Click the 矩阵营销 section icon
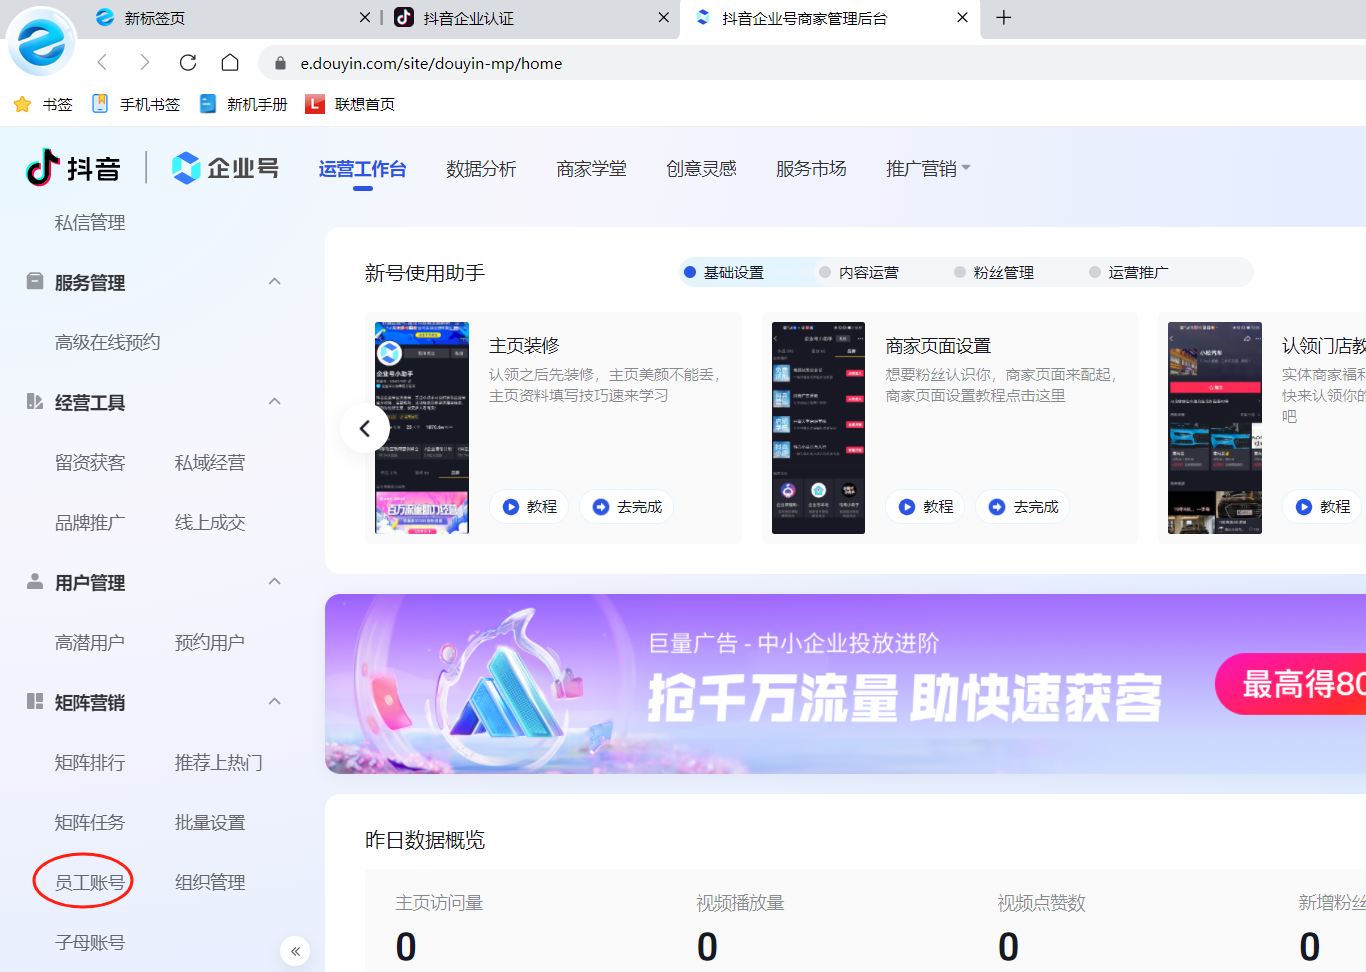The image size is (1366, 972). 35,701
